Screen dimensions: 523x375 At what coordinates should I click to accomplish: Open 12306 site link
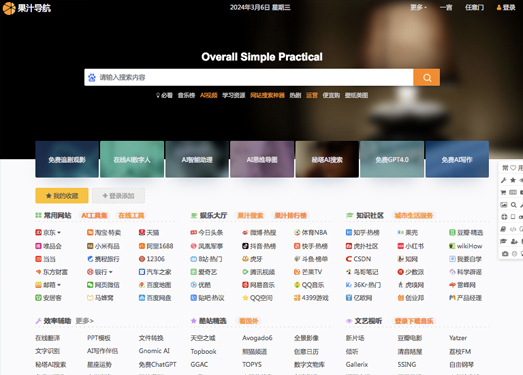click(x=152, y=259)
